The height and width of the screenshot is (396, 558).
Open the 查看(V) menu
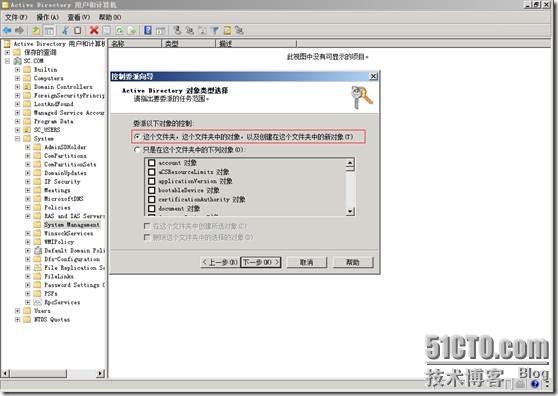point(79,17)
